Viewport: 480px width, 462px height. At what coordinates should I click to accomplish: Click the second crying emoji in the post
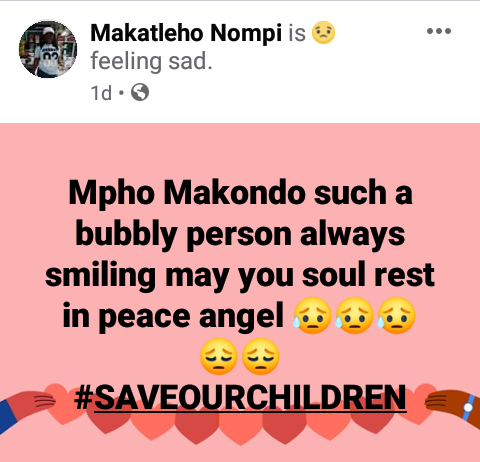click(x=354, y=315)
